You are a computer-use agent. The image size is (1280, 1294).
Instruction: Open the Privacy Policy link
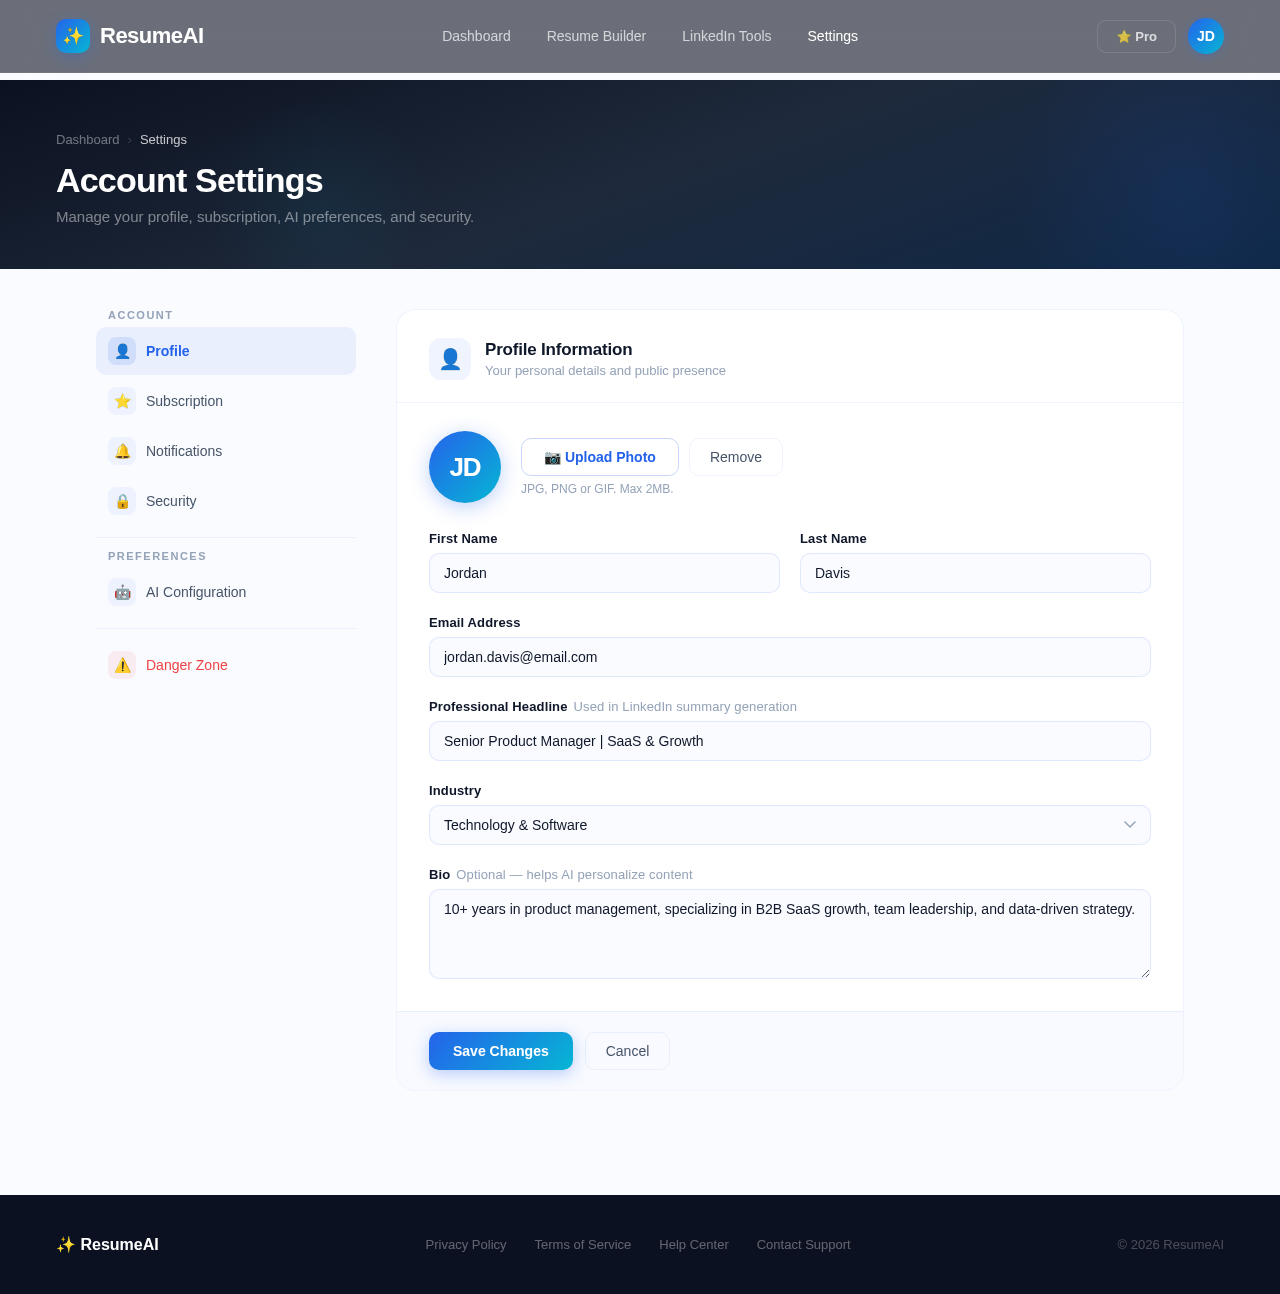point(465,1244)
